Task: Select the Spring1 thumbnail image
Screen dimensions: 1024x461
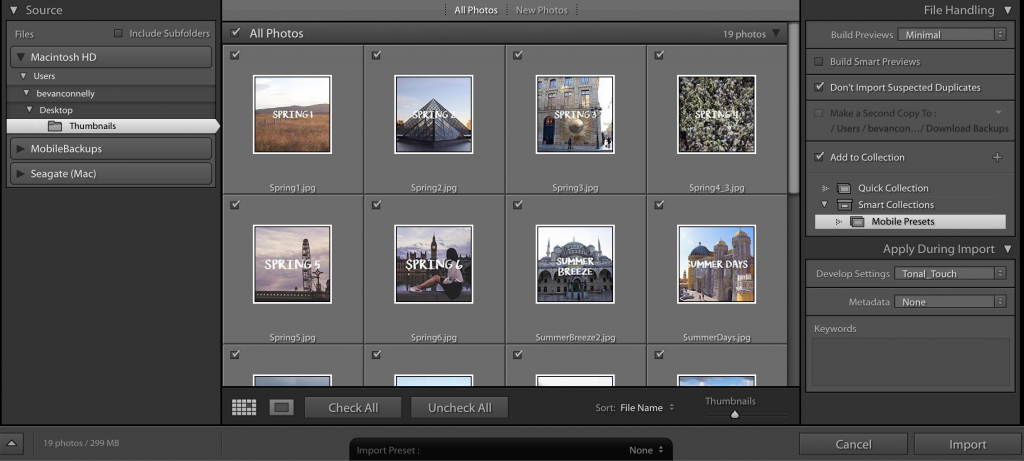Action: pyautogui.click(x=292, y=114)
